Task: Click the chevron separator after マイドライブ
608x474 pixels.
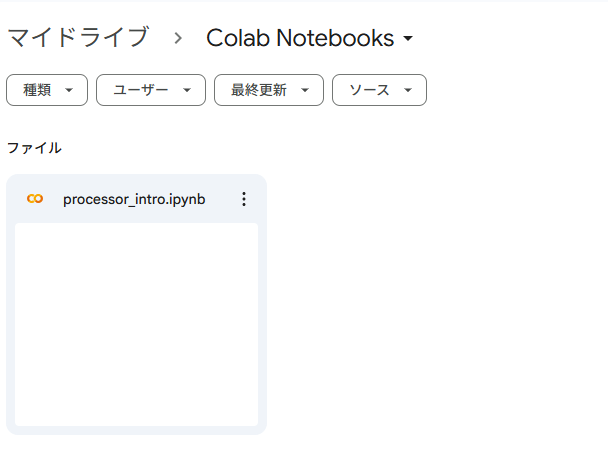Action: (178, 38)
